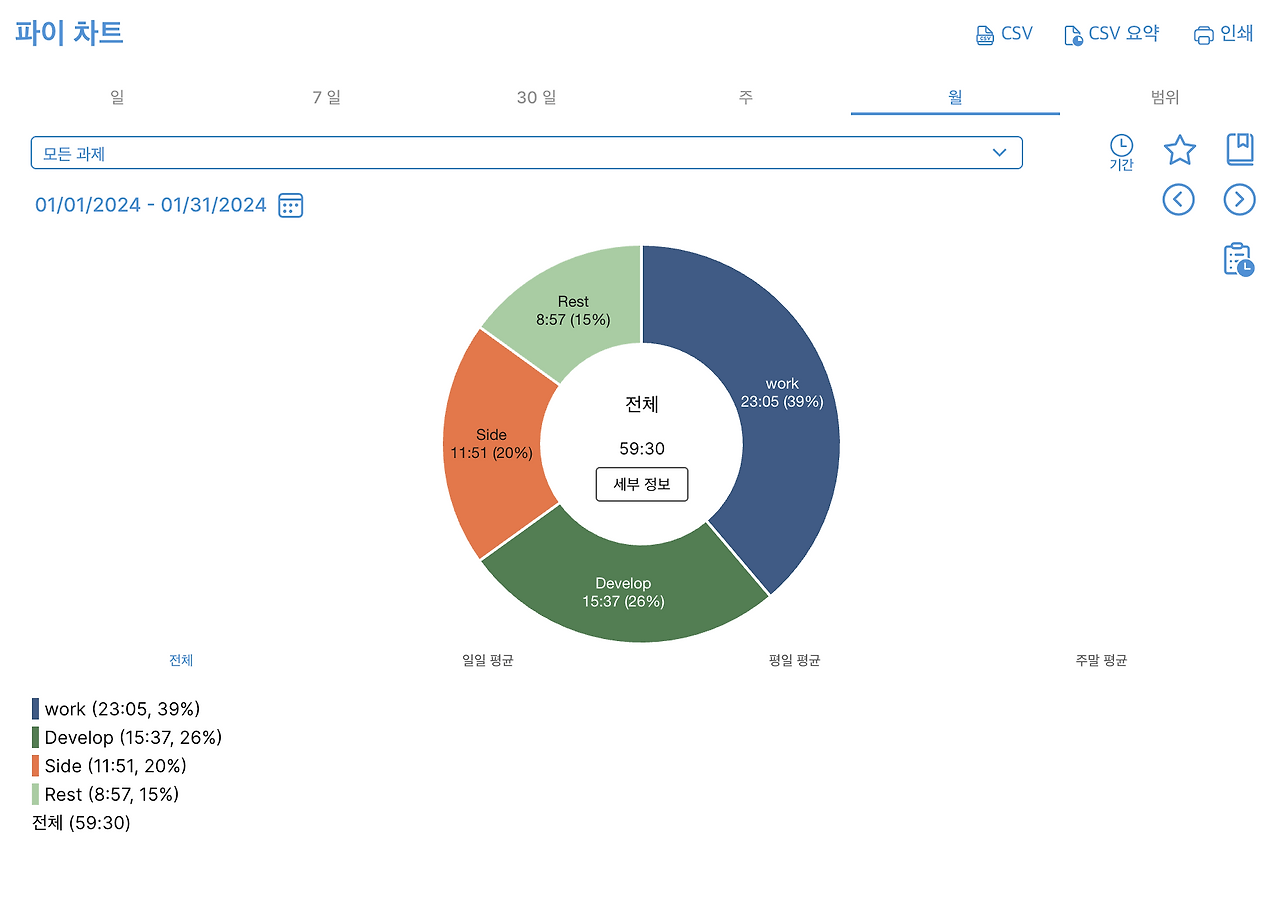Open the CSV 요약 summary export
The height and width of the screenshot is (909, 1280).
(1111, 34)
